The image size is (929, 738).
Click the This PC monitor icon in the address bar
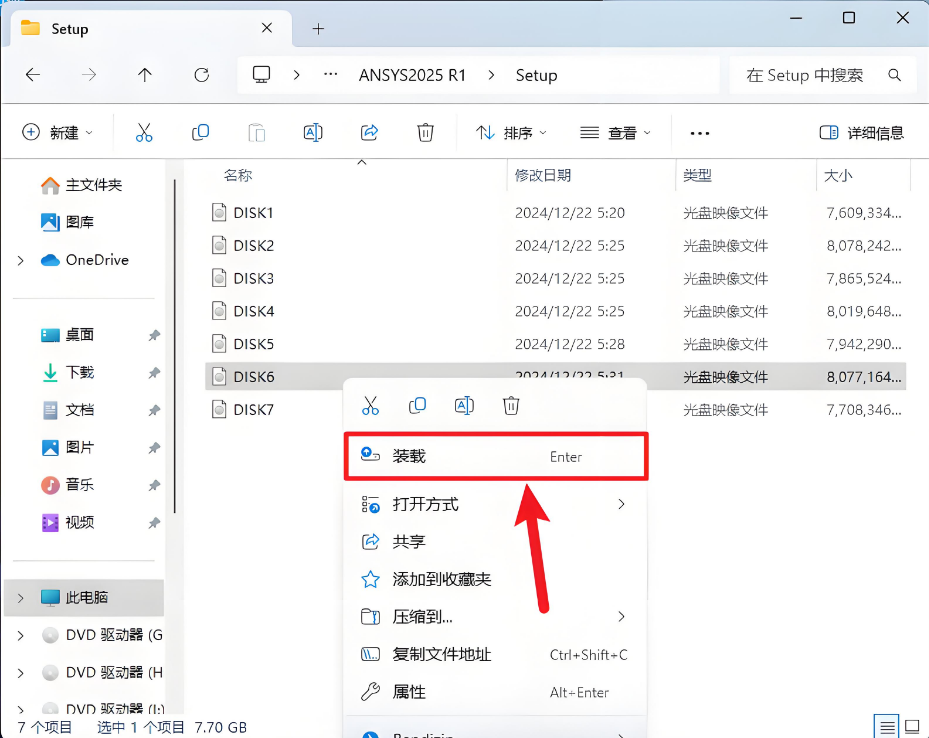click(x=261, y=75)
